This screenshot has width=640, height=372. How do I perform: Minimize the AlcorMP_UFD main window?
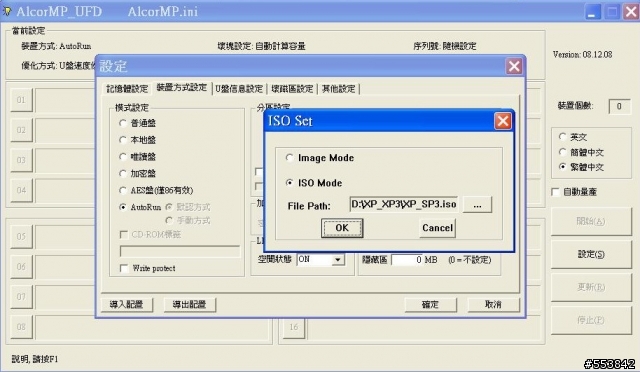(x=593, y=12)
